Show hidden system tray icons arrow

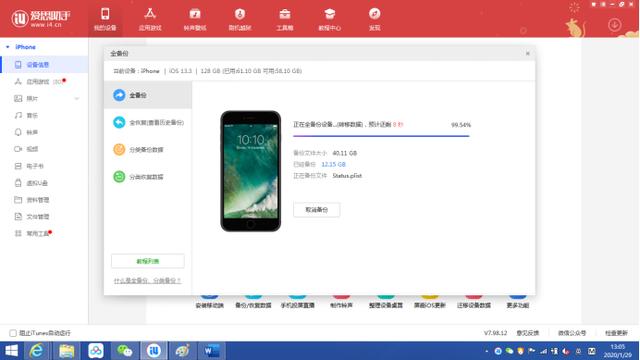[x=487, y=351]
